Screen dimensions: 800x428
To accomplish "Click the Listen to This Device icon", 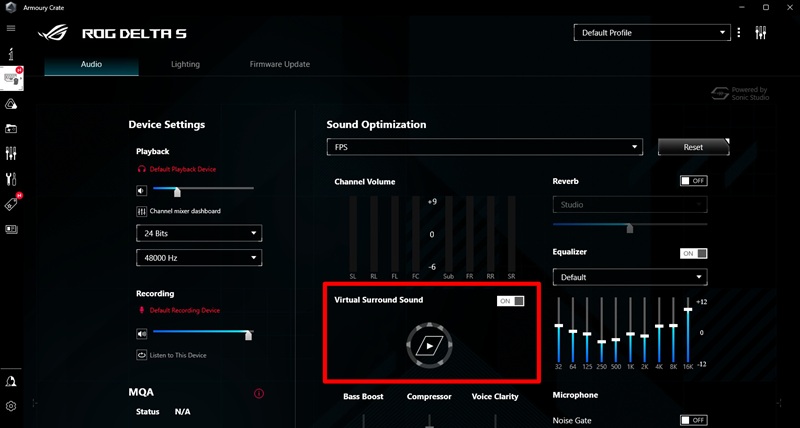I will tap(141, 355).
